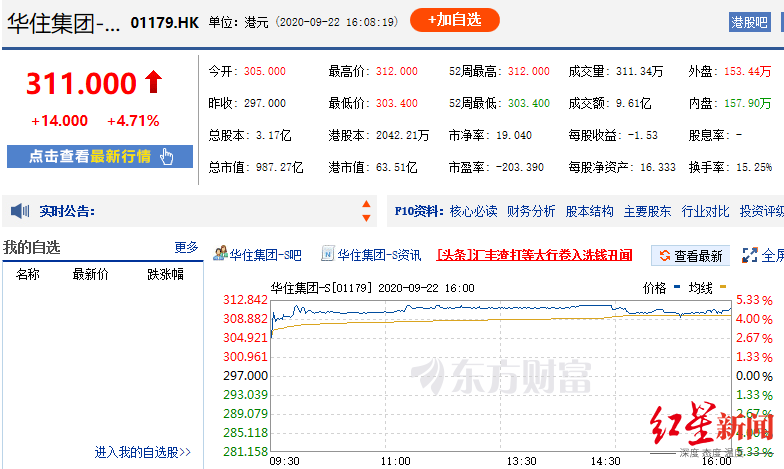This screenshot has height=469, width=784.
Task: Open the 港股吧 forum button
Action: [x=749, y=22]
